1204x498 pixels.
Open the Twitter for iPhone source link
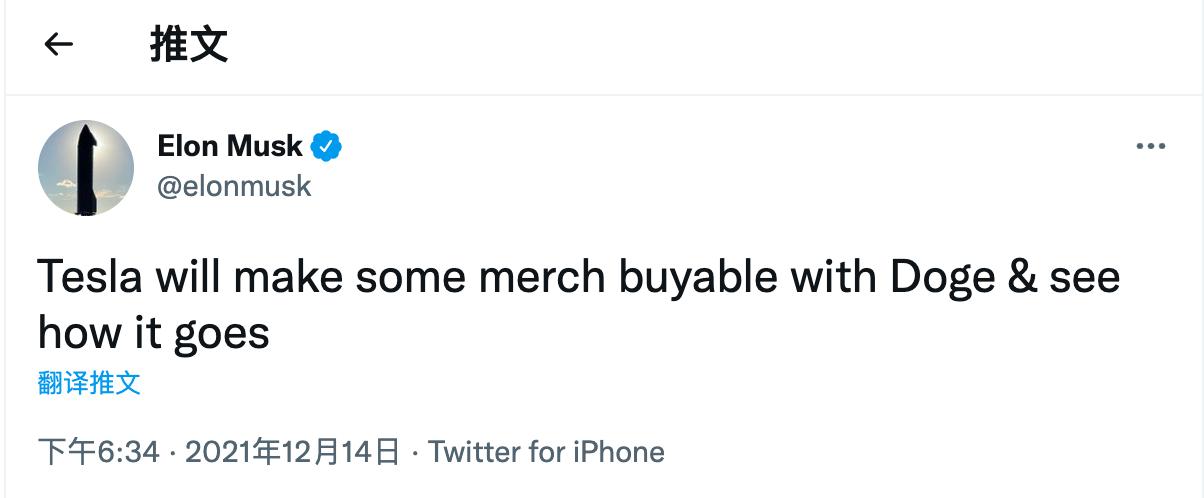click(546, 452)
